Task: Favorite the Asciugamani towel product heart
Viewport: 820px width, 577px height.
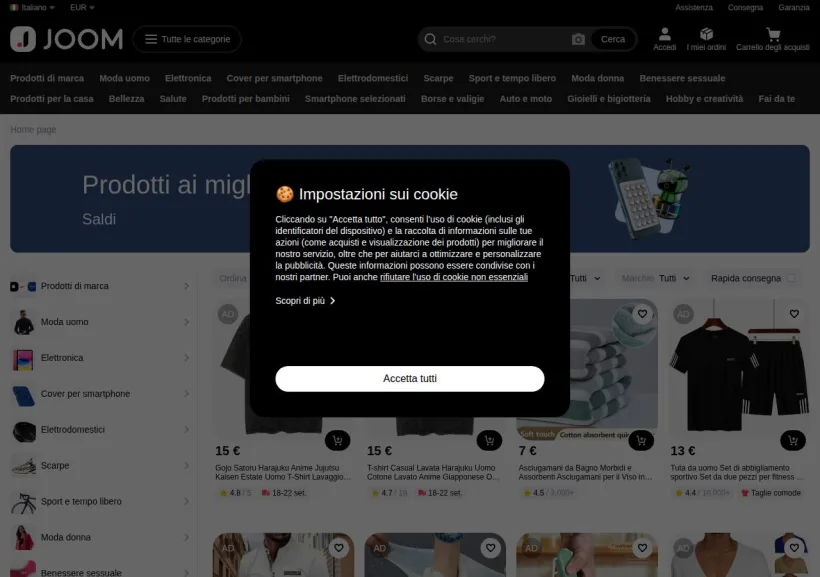Action: (x=642, y=314)
